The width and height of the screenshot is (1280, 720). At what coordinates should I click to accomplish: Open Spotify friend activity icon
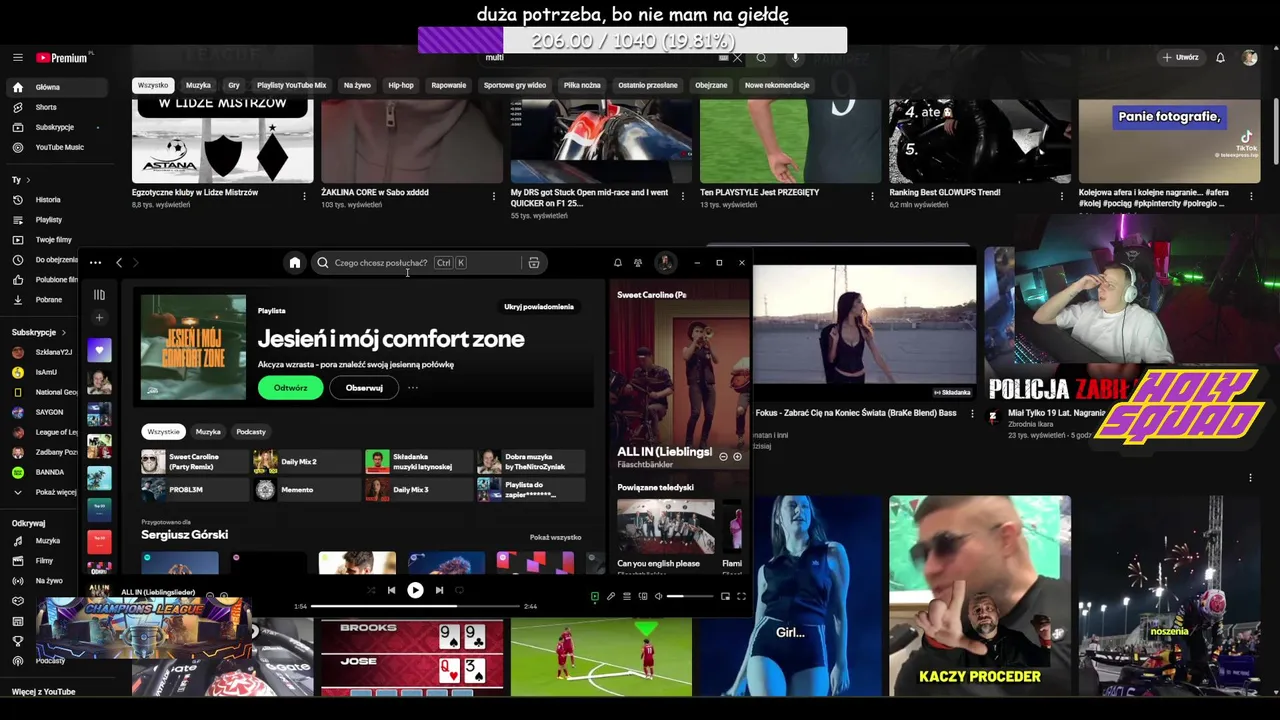point(638,263)
